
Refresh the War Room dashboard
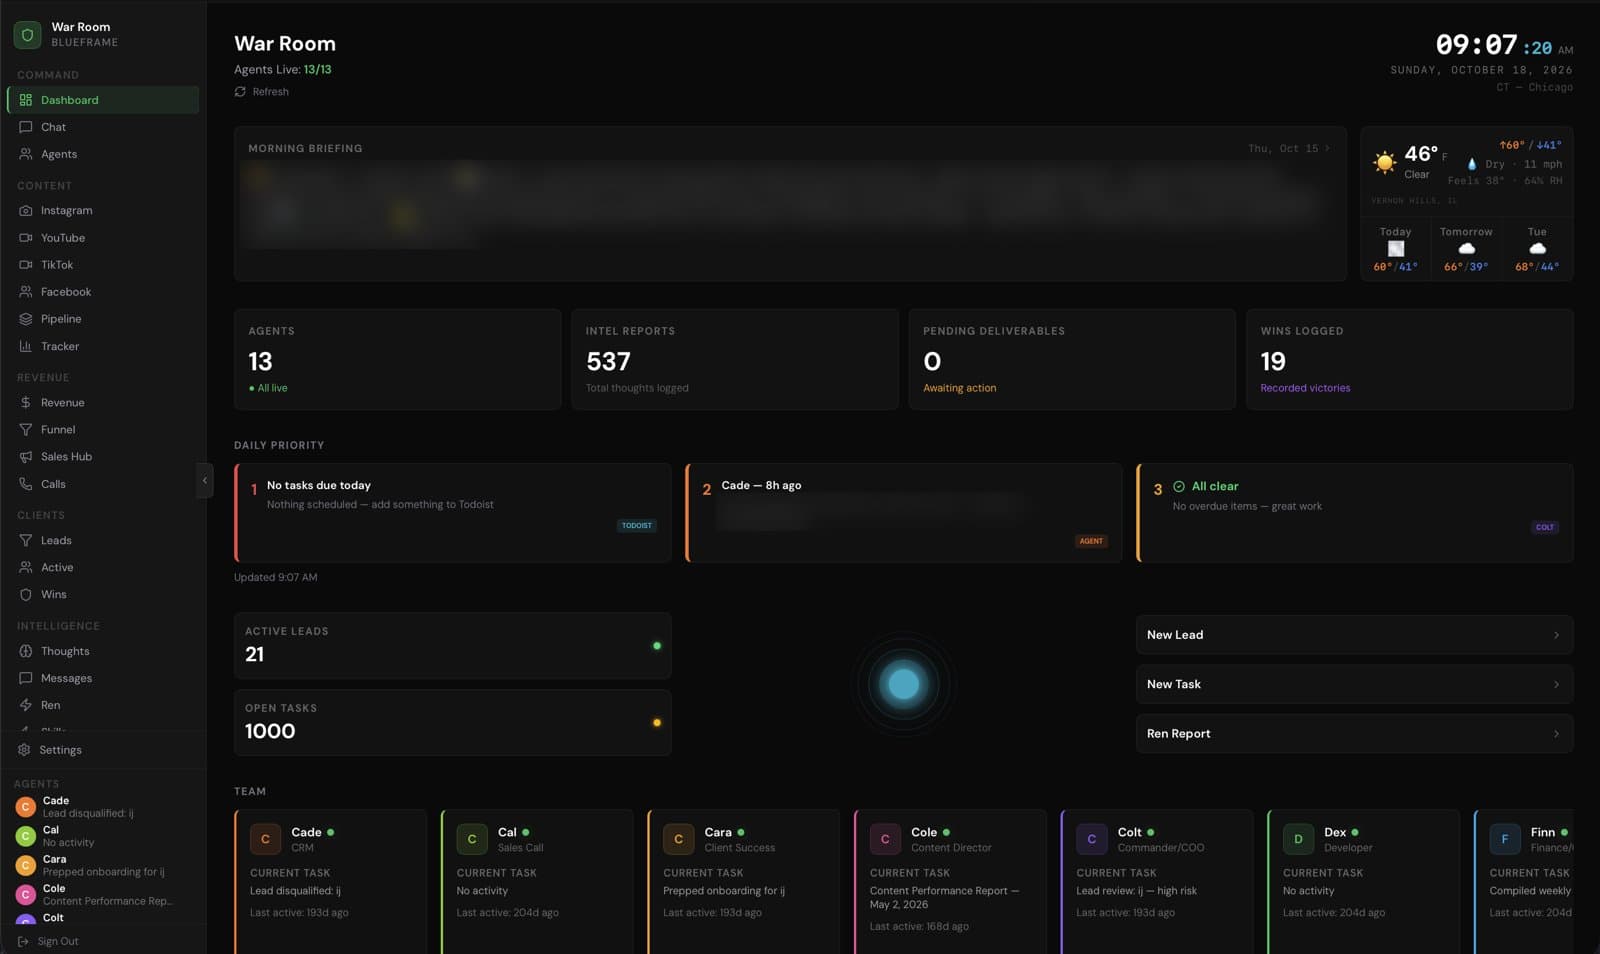click(262, 92)
